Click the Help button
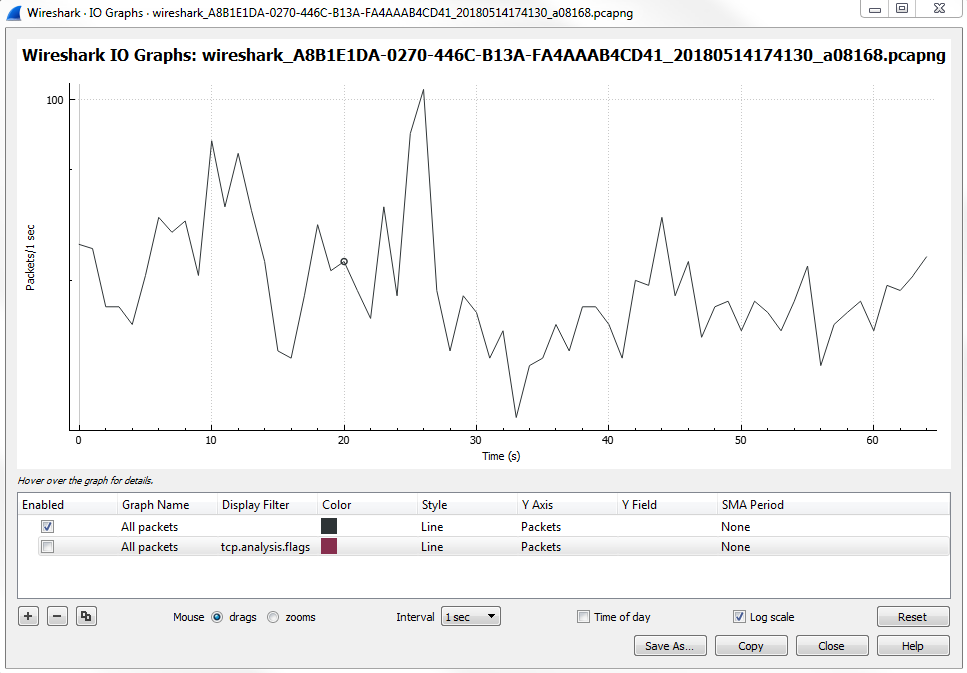Screen dimensions: 967x673 (x=913, y=646)
